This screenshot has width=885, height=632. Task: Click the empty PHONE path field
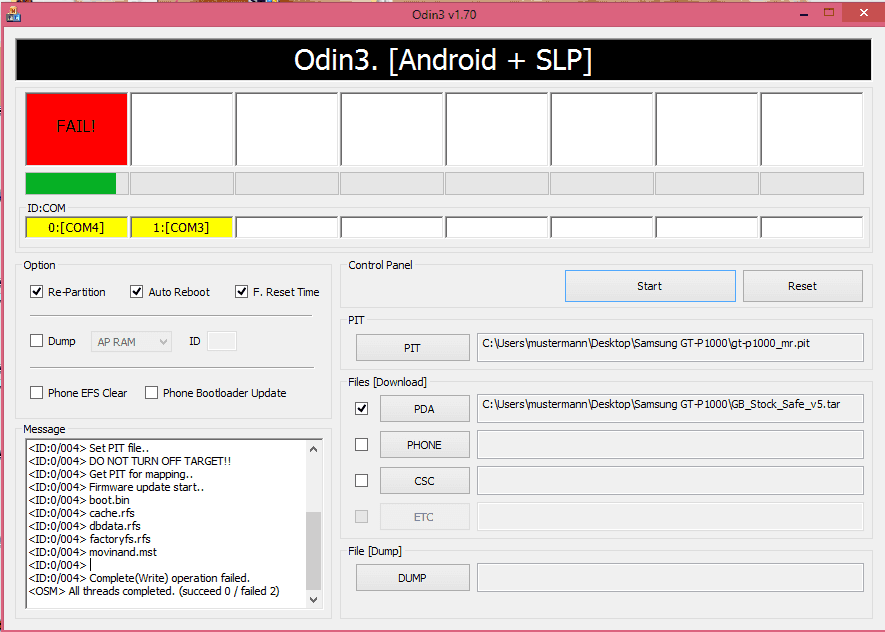coord(670,445)
